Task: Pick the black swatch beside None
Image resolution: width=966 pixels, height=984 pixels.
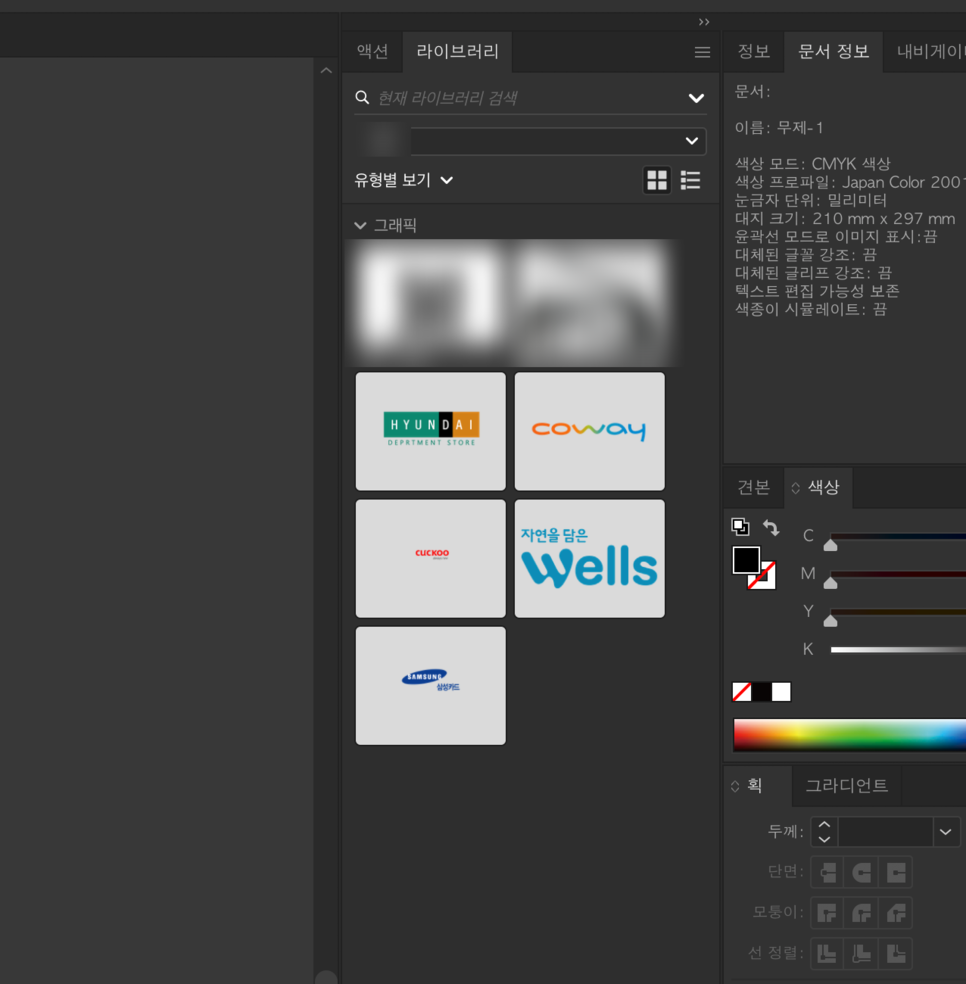Action: 761,692
